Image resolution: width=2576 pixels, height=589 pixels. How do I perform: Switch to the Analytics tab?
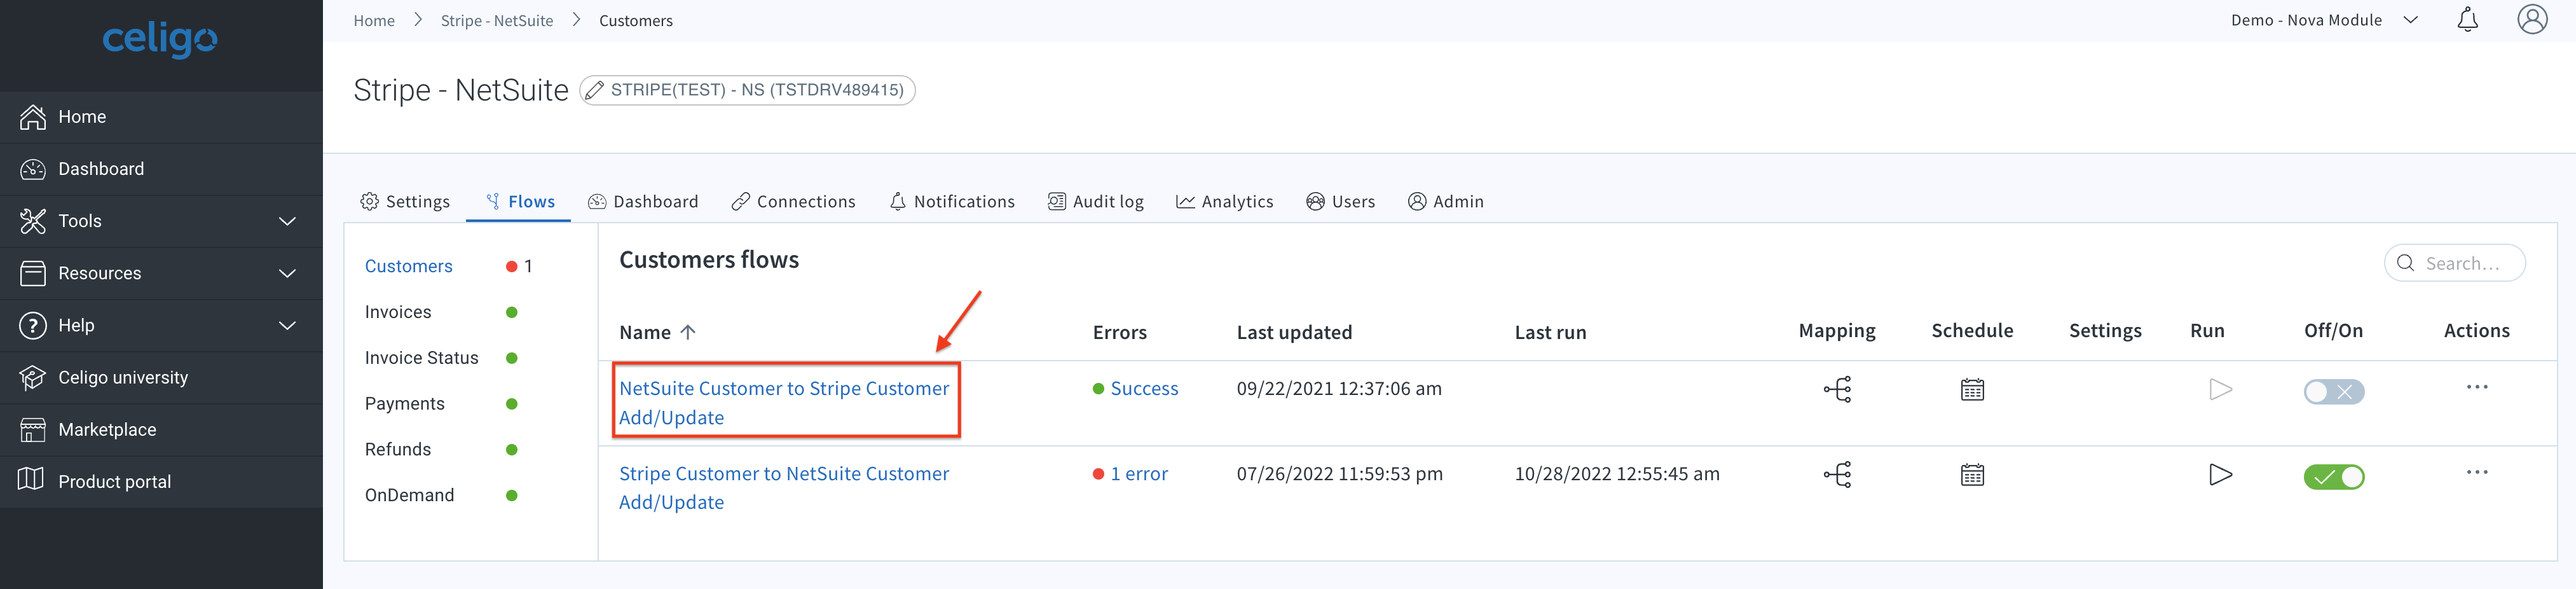point(1224,201)
